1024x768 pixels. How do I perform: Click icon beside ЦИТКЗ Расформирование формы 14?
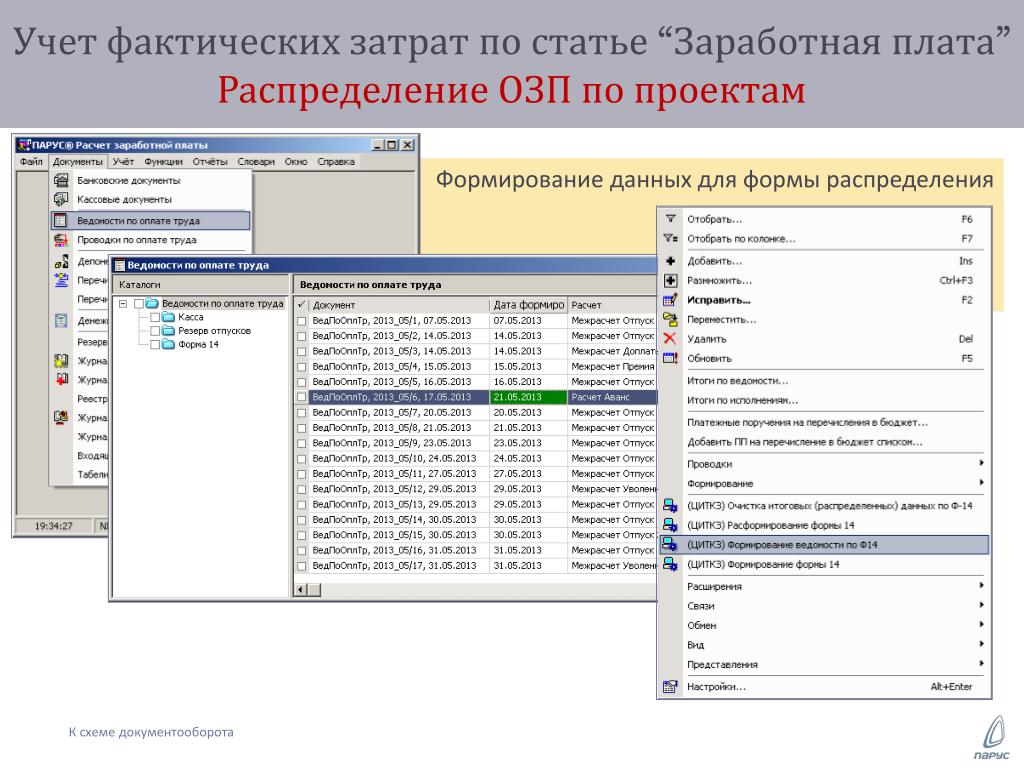(x=670, y=525)
